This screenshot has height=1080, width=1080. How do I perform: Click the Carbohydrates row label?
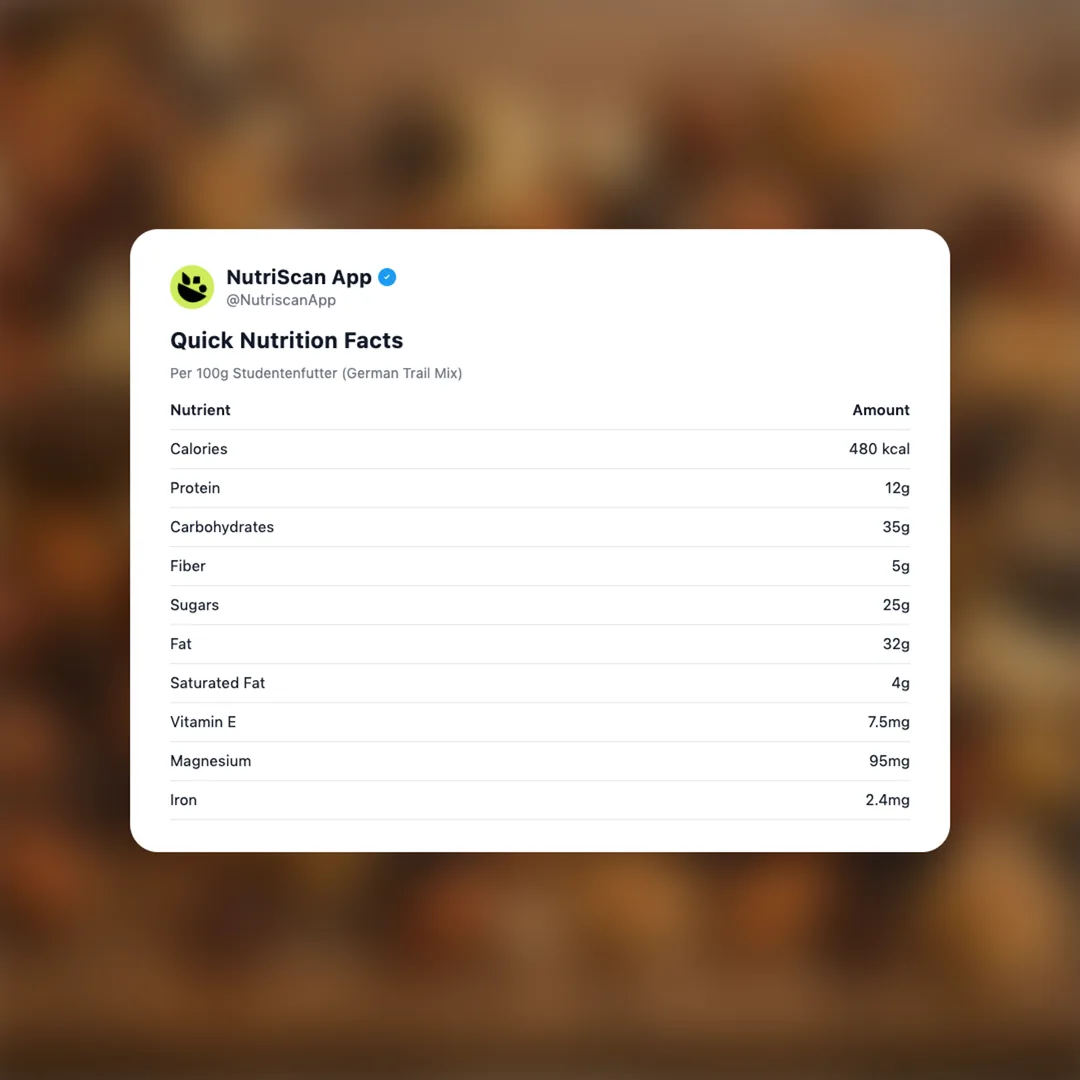[222, 527]
